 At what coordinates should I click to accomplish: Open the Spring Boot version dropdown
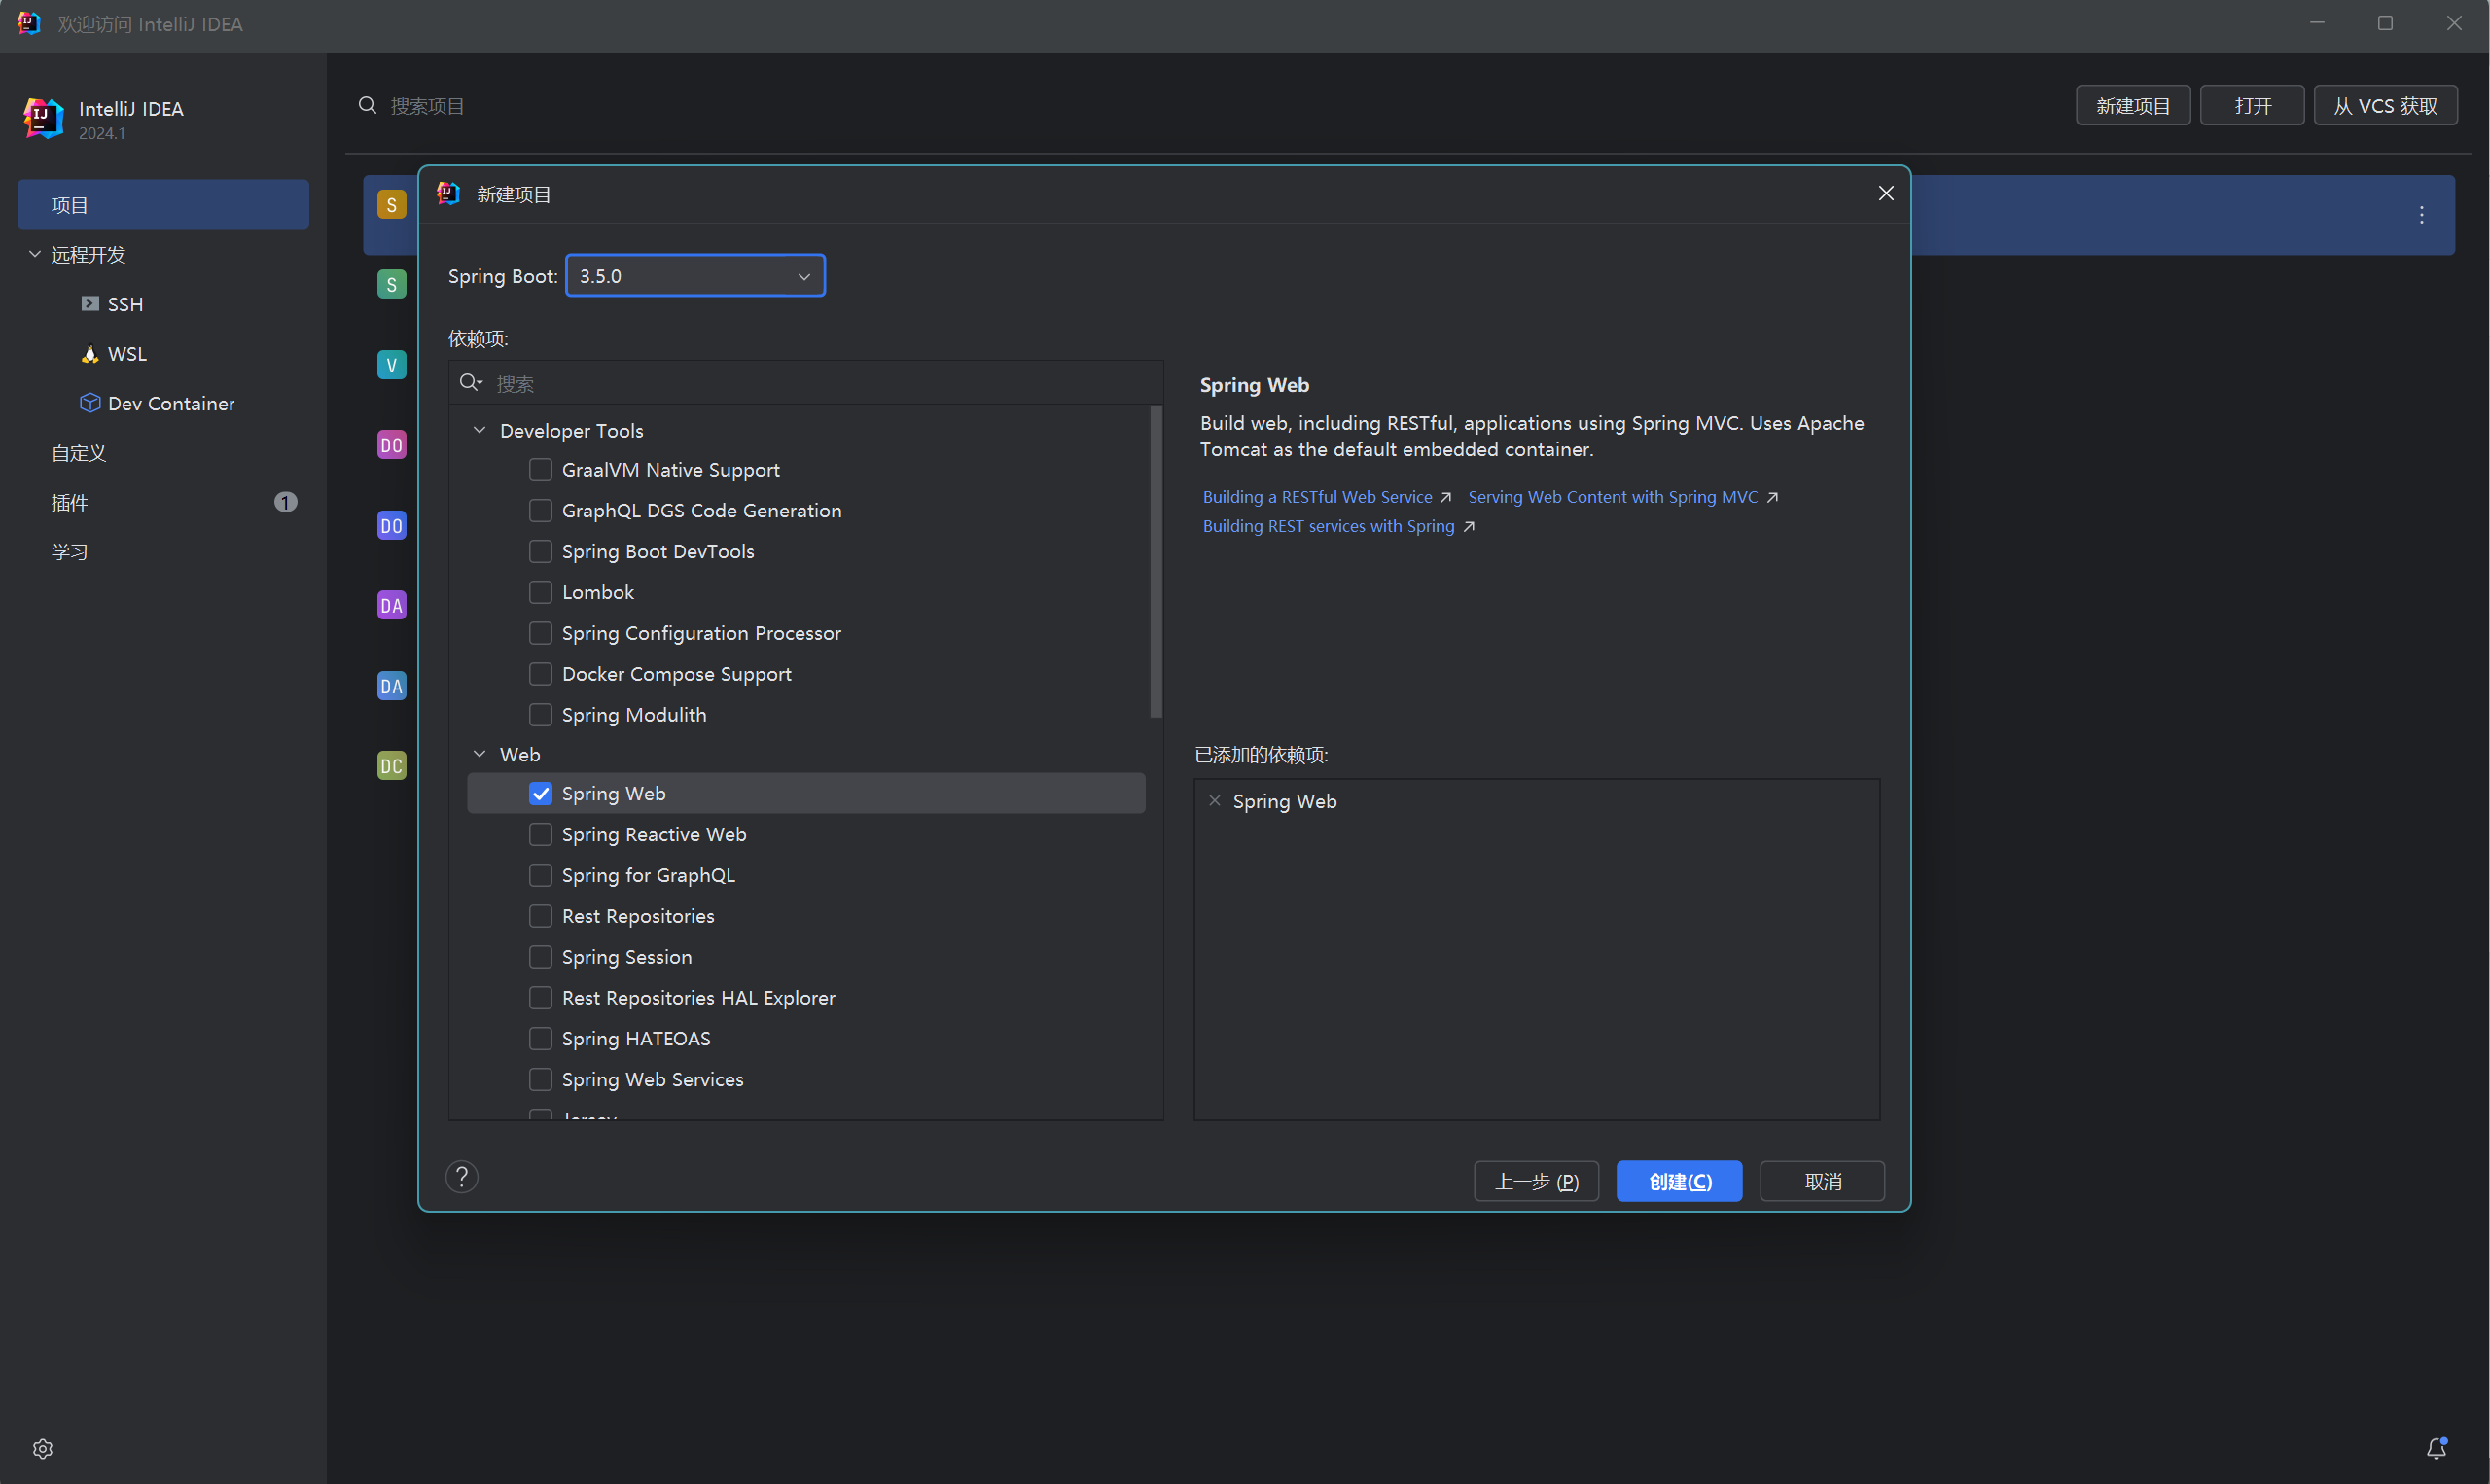coord(695,276)
